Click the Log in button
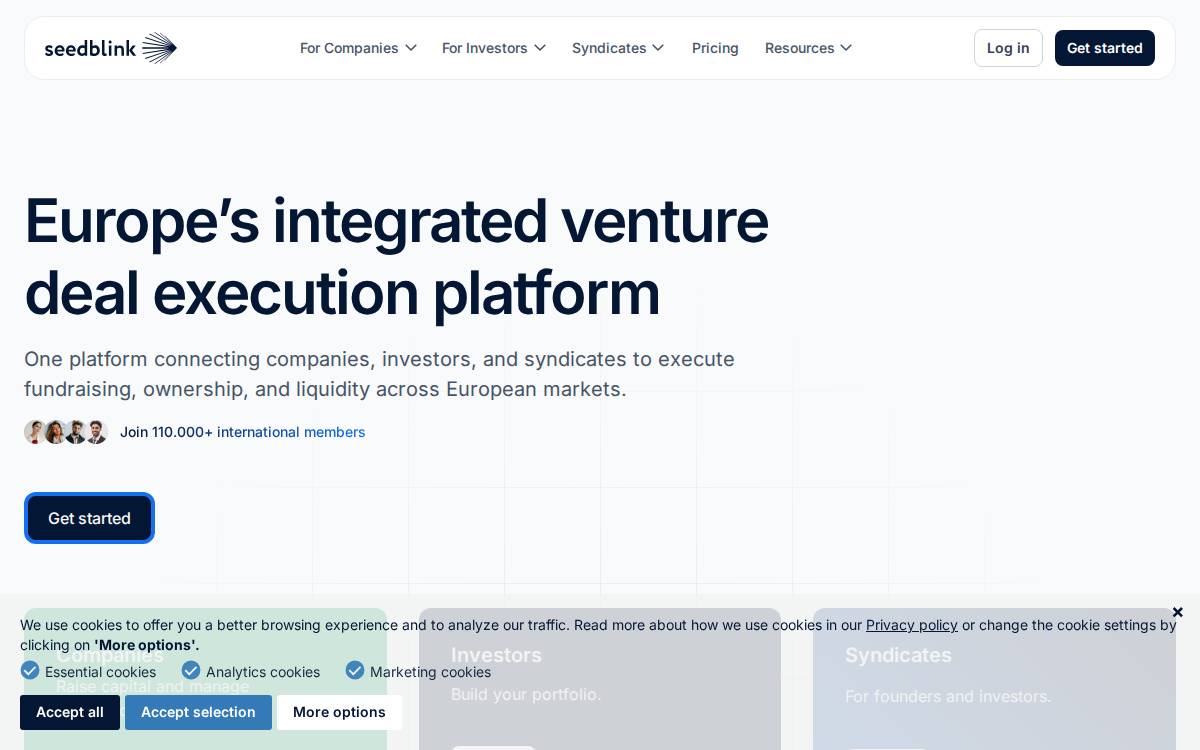 [x=1008, y=48]
